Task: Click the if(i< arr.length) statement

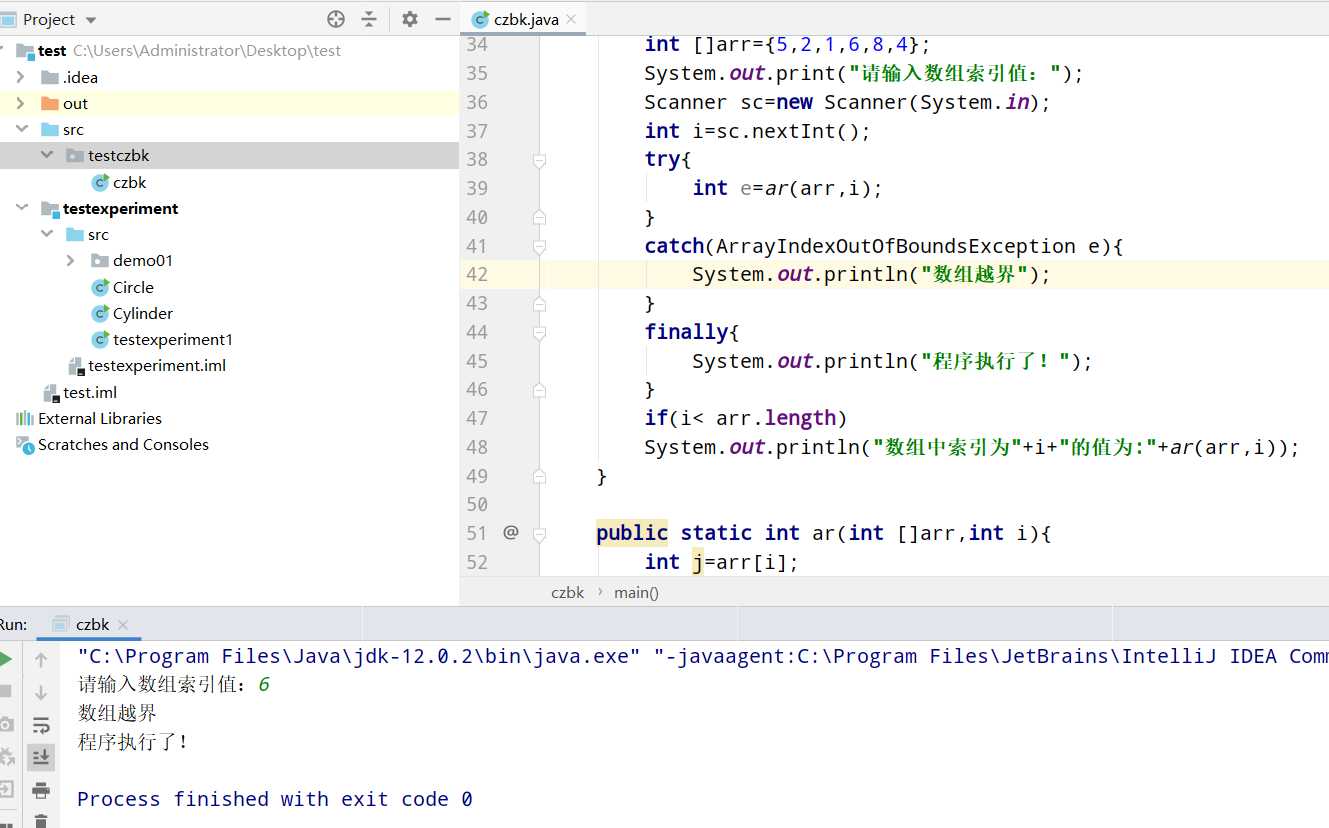Action: (x=746, y=418)
